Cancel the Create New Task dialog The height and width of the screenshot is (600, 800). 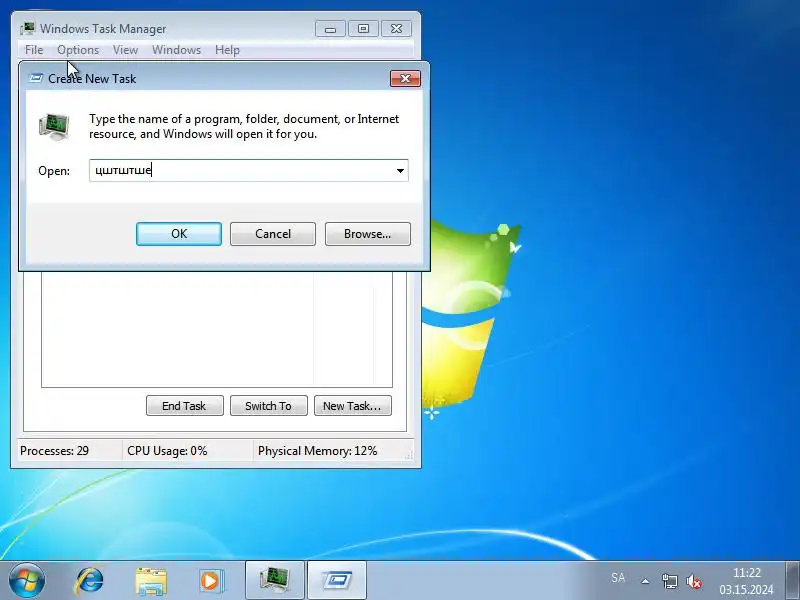pyautogui.click(x=273, y=234)
